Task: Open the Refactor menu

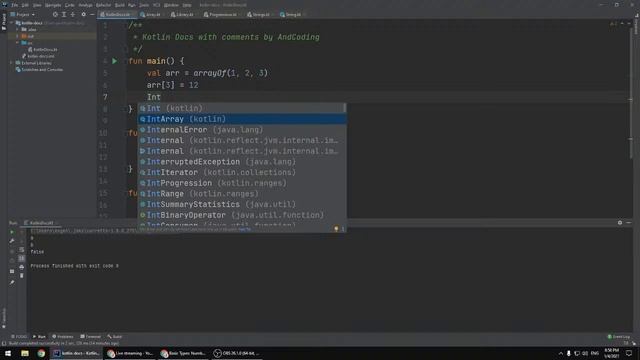Action: point(103,5)
